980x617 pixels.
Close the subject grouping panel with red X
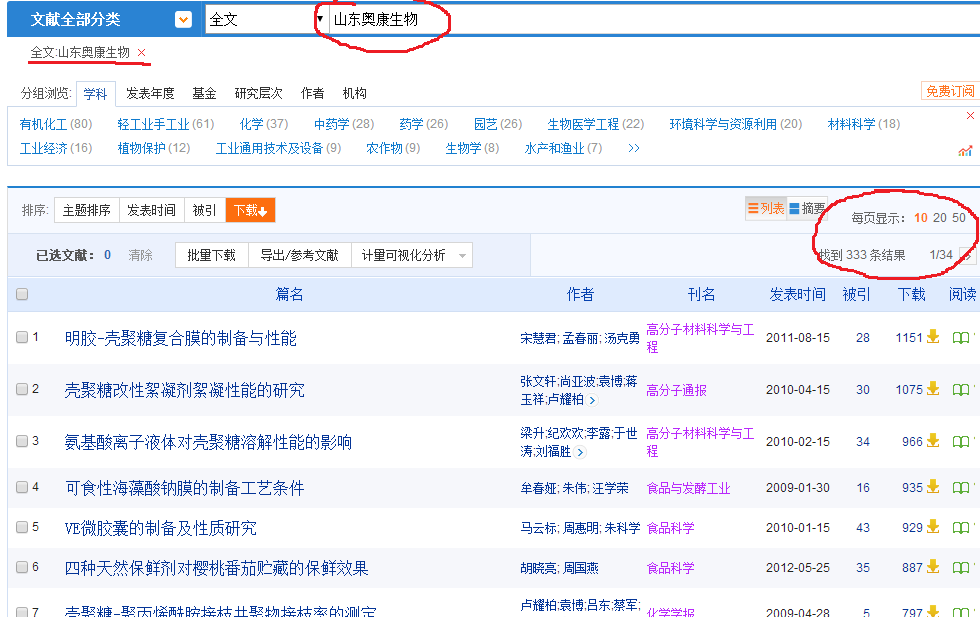[970, 117]
